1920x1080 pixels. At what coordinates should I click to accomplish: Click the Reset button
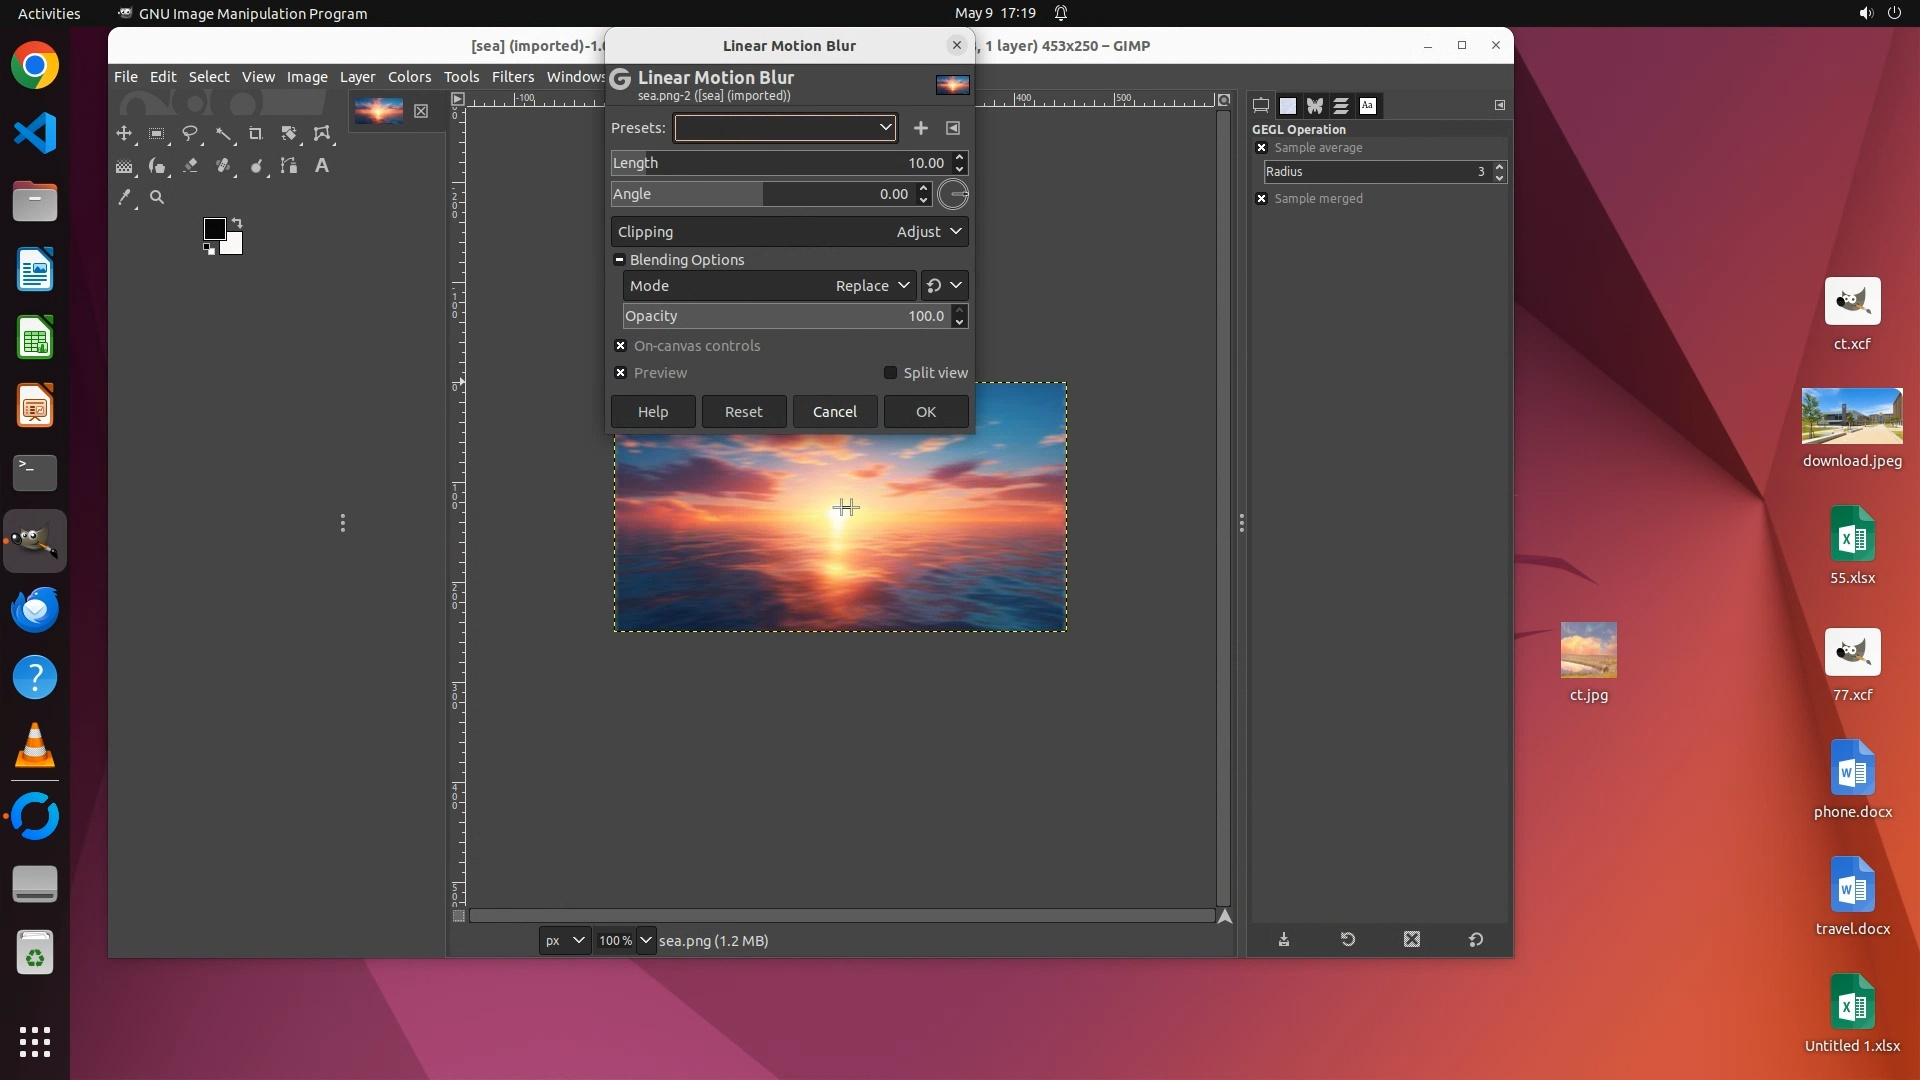coord(743,412)
